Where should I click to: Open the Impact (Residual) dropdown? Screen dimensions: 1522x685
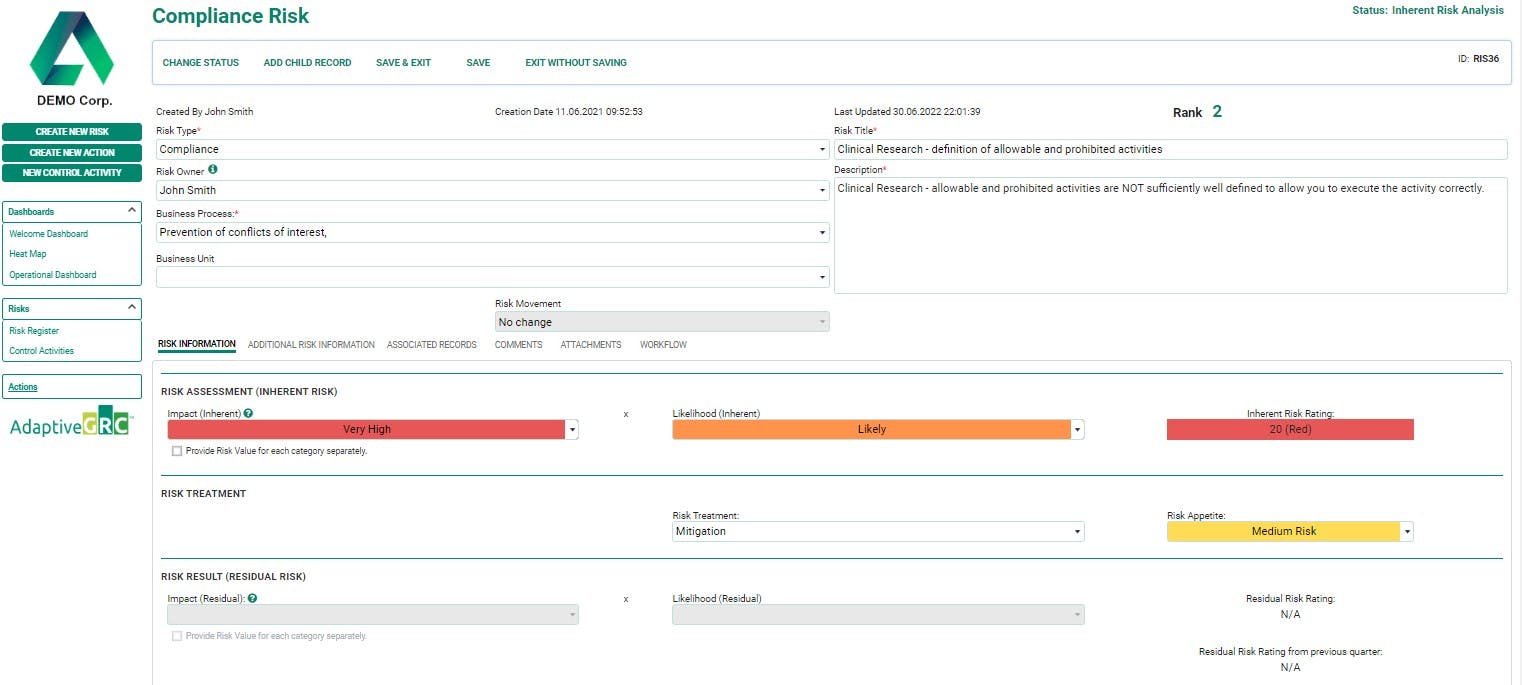(x=373, y=615)
